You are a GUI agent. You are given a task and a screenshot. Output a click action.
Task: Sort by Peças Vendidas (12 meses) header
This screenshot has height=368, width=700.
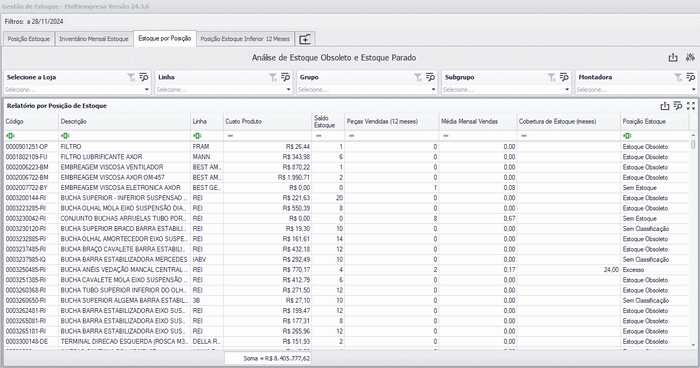(392, 121)
